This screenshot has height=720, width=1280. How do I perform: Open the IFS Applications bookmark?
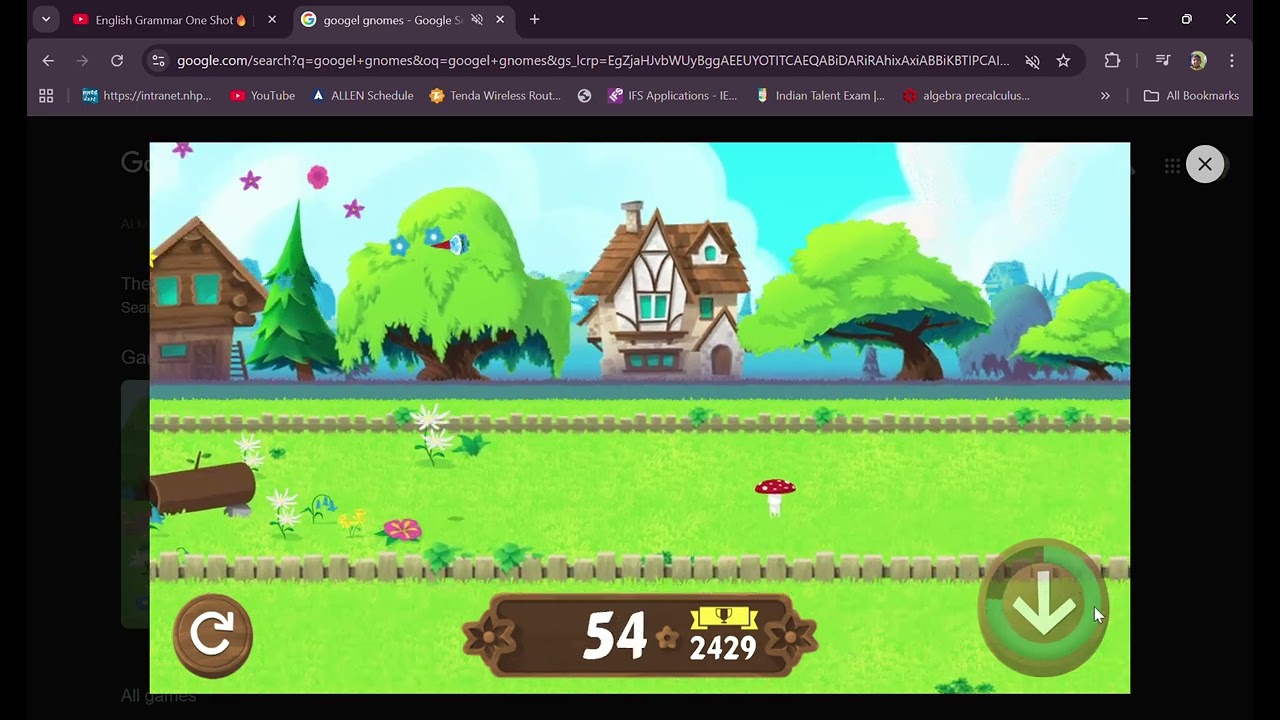673,96
